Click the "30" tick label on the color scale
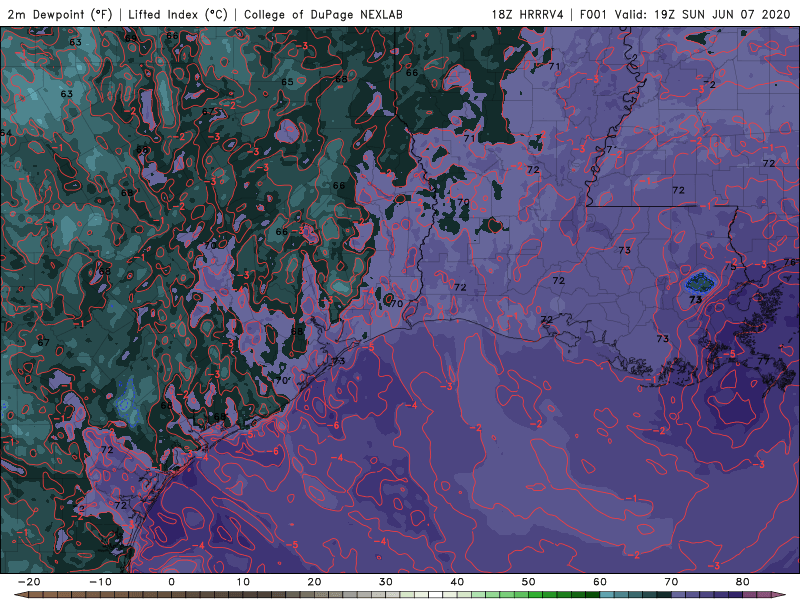Viewport: 800px width, 600px height. coord(386,582)
